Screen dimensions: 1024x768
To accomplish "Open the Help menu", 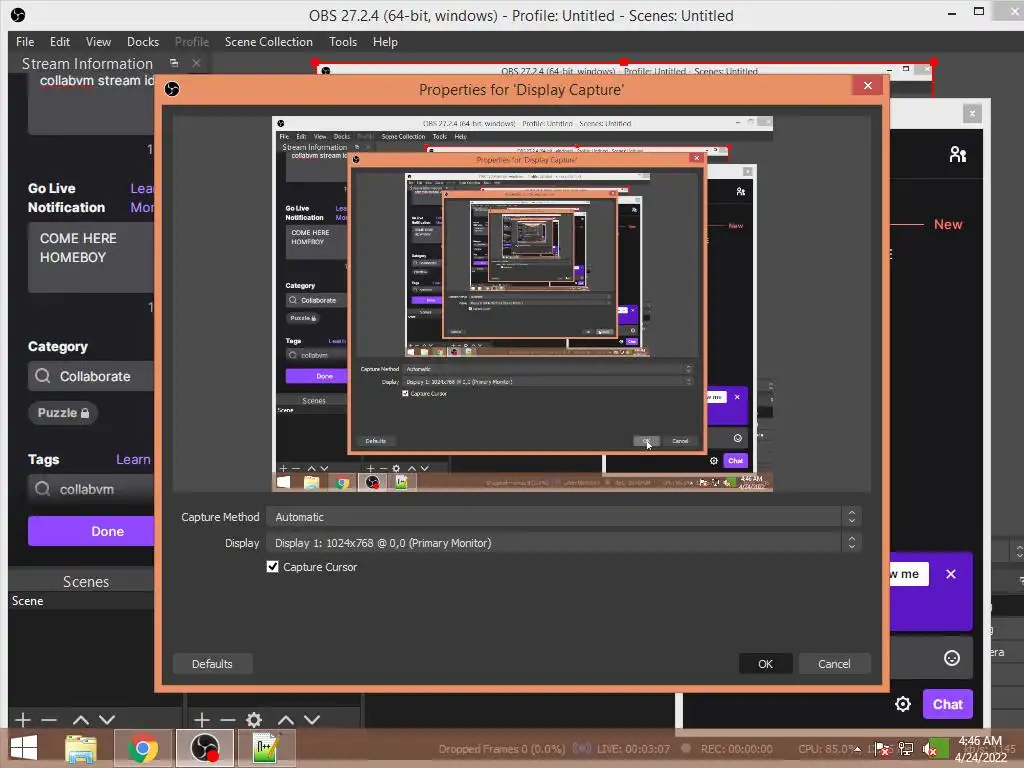I will (385, 42).
